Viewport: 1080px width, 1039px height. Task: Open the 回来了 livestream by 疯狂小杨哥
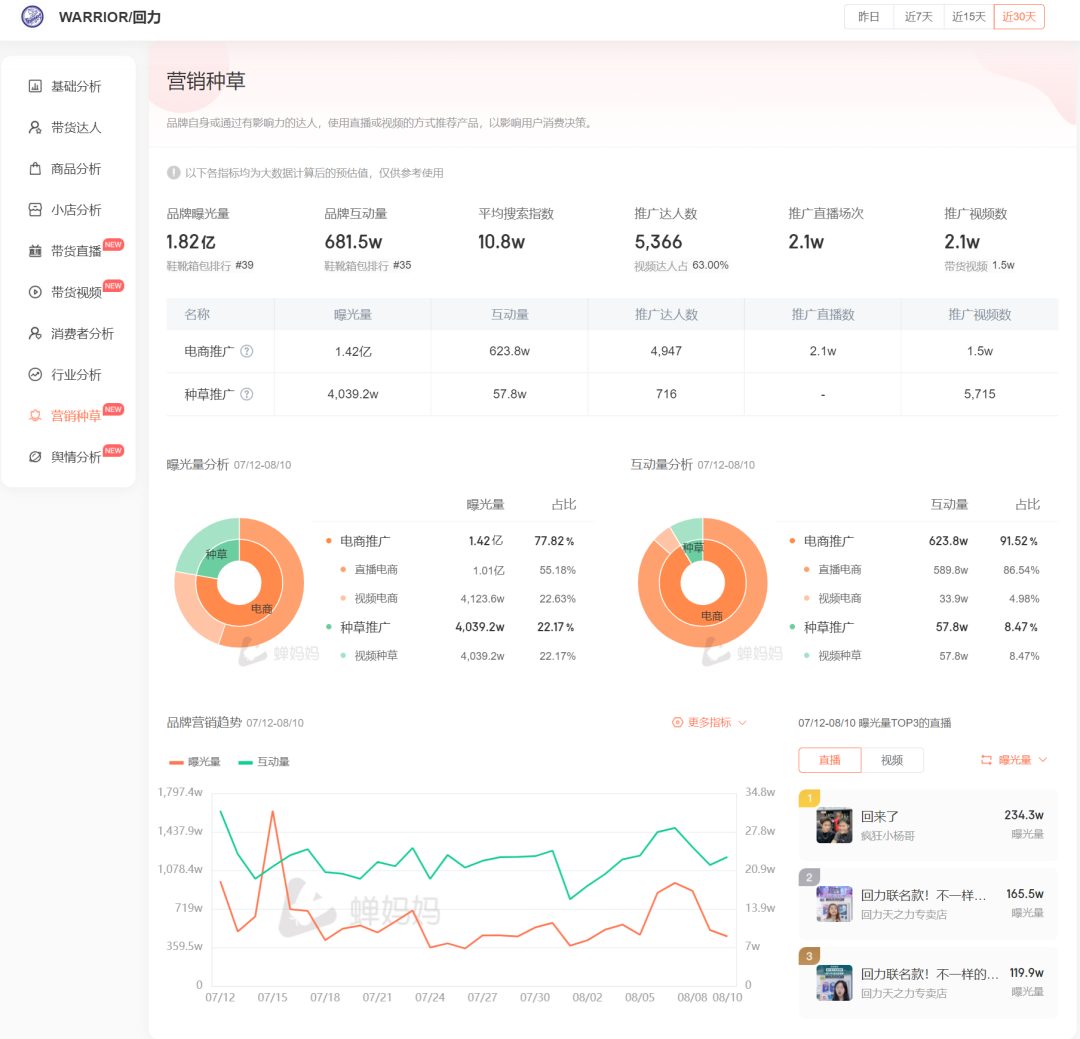[880, 816]
